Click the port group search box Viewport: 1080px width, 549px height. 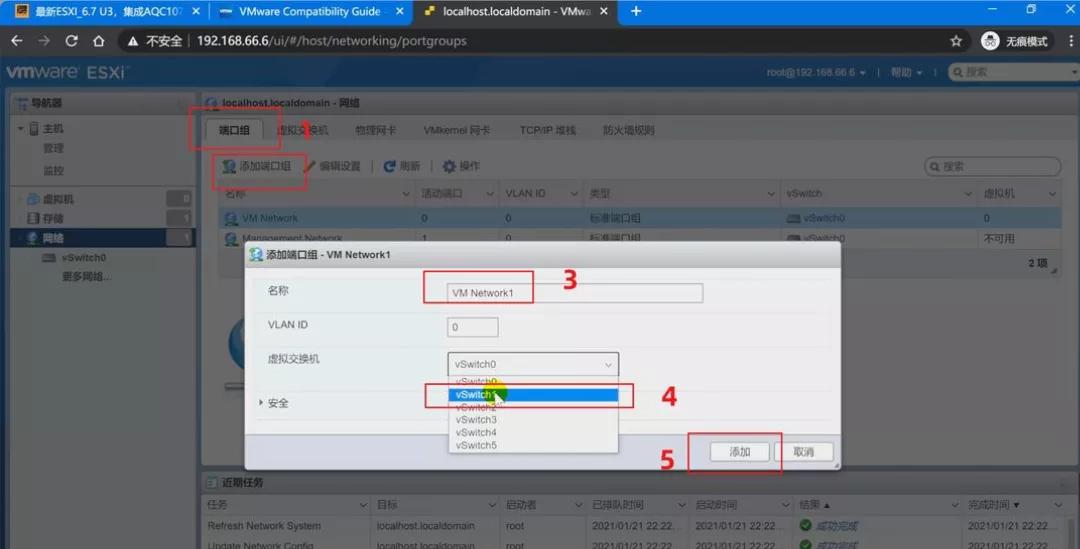992,167
